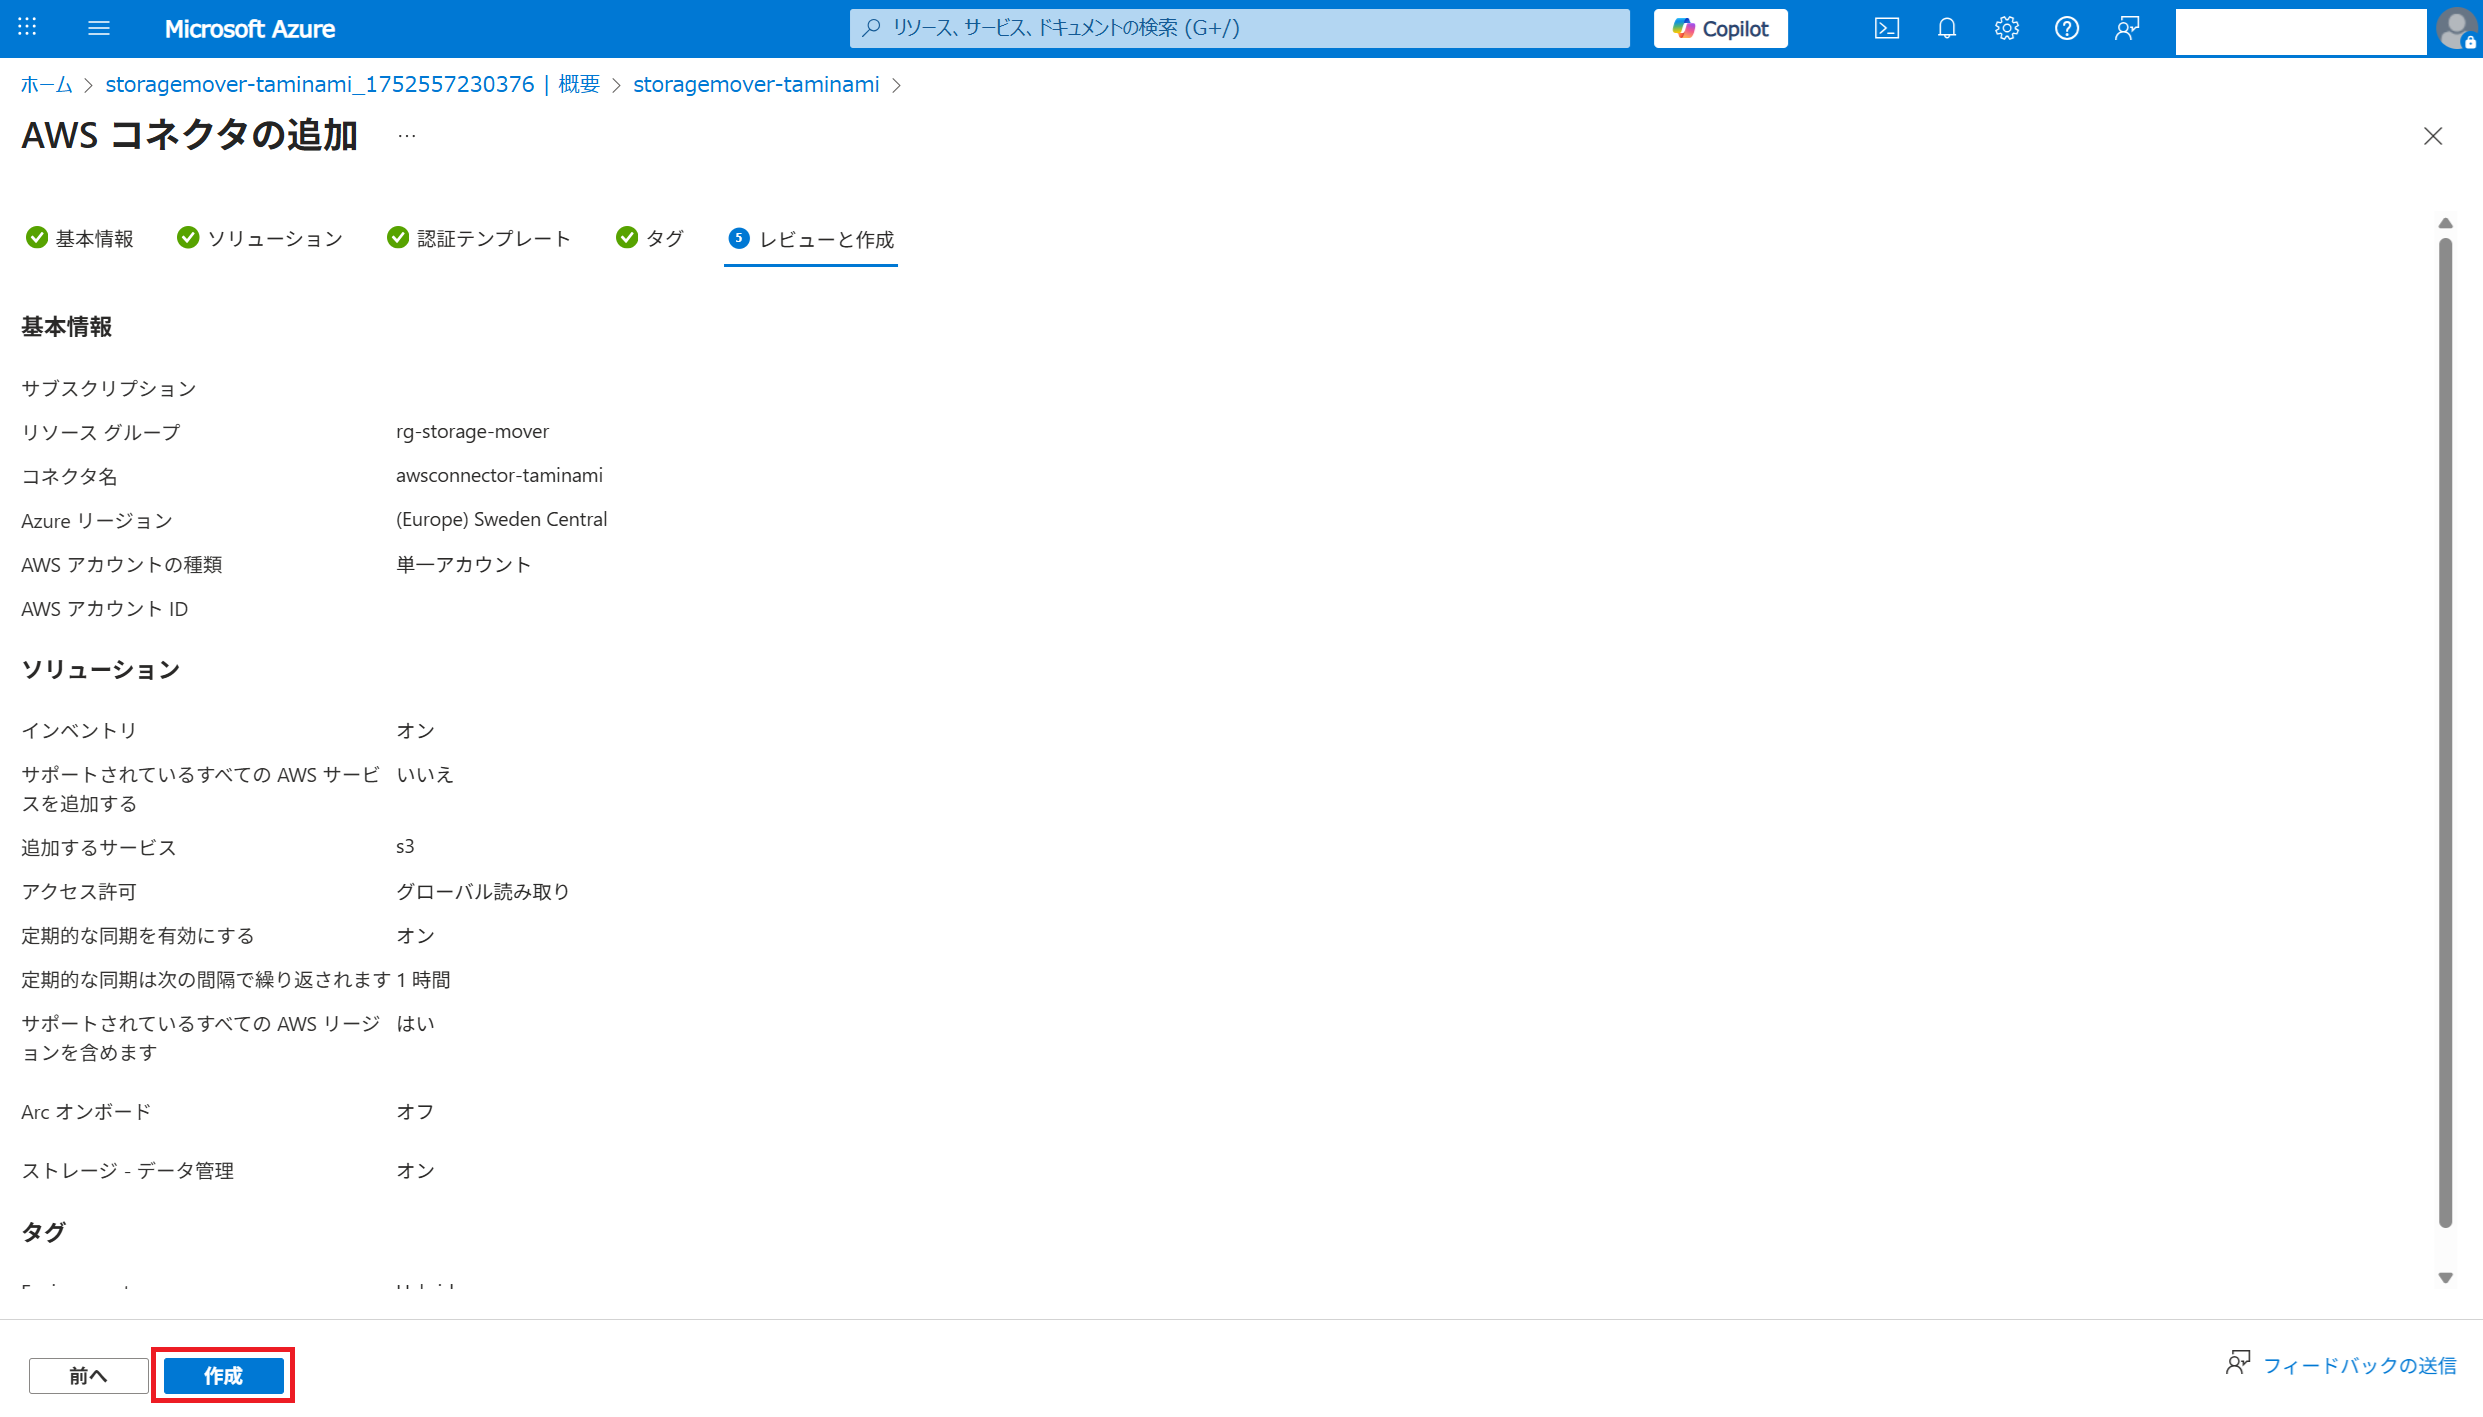Select rg-storage-mover value text
2483x1417 pixels.
pos(472,431)
